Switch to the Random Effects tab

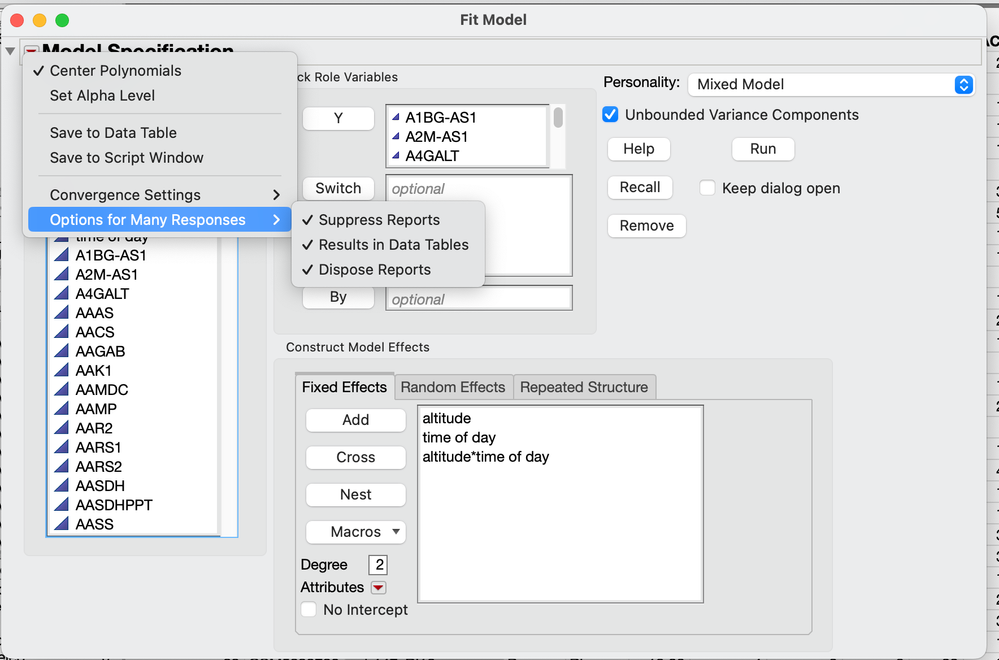(453, 387)
